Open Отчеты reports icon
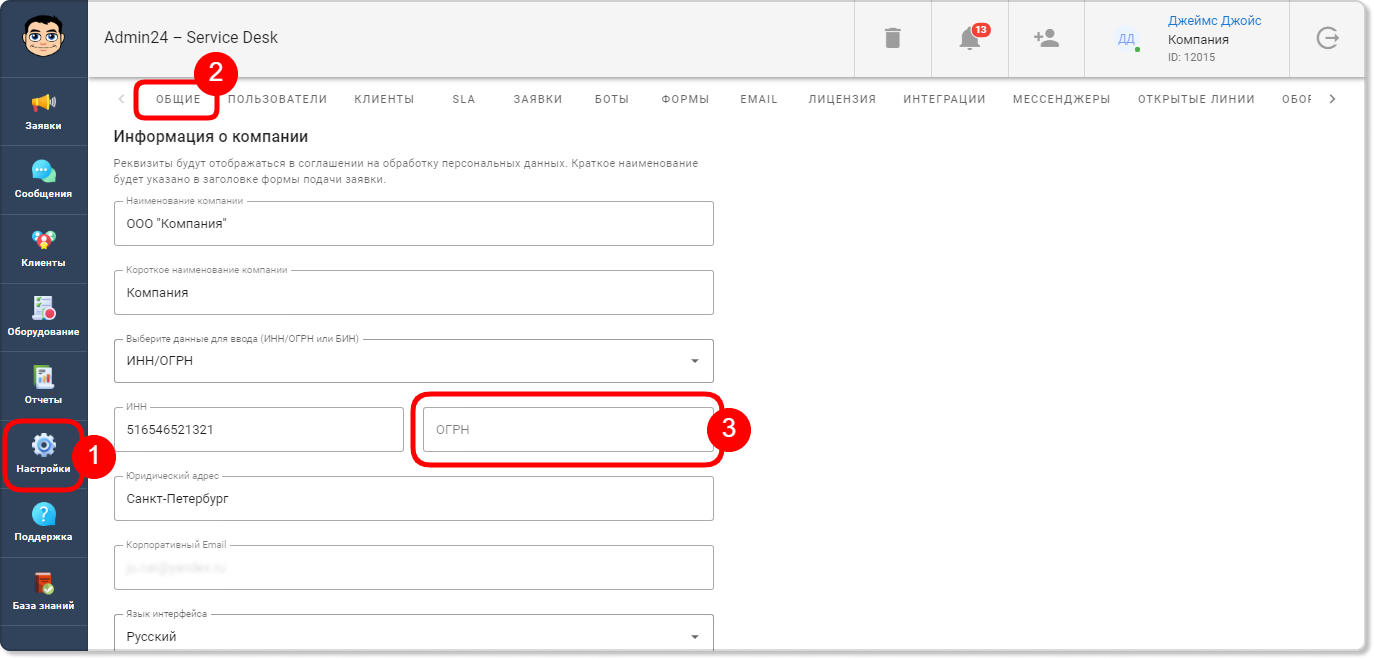The width and height of the screenshot is (1374, 659). [x=44, y=386]
